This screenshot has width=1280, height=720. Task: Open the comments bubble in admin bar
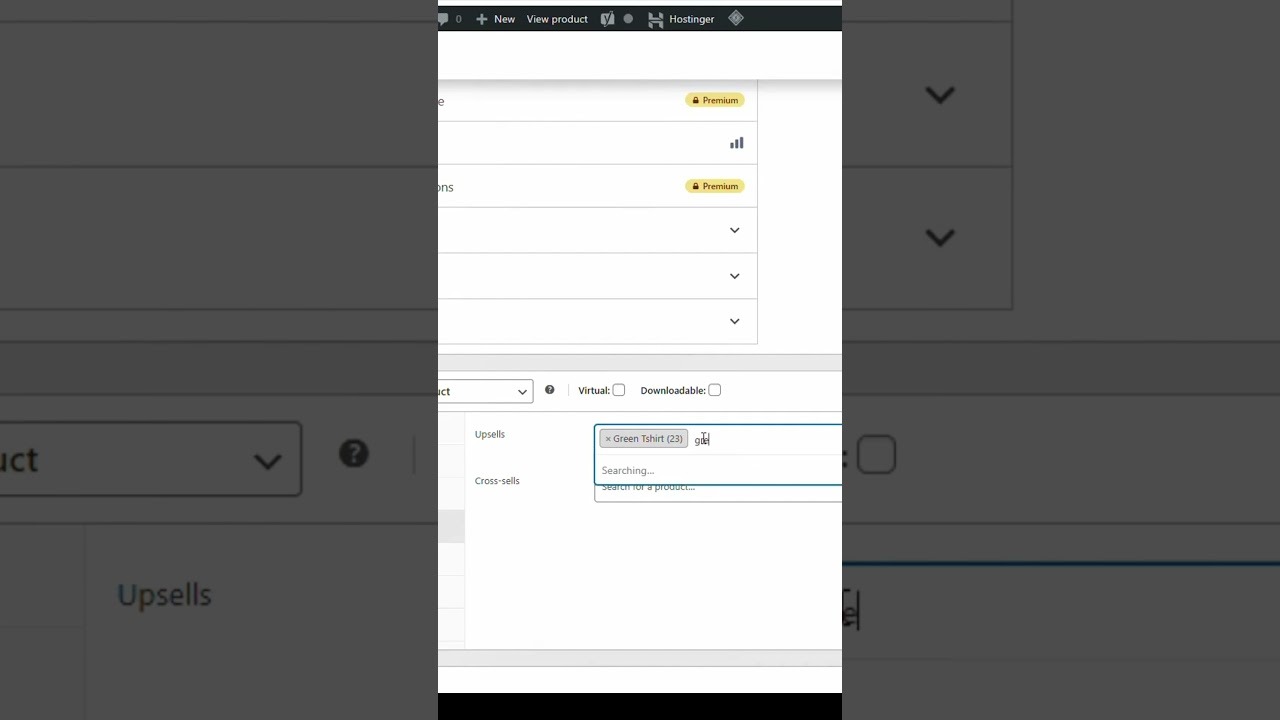449,19
